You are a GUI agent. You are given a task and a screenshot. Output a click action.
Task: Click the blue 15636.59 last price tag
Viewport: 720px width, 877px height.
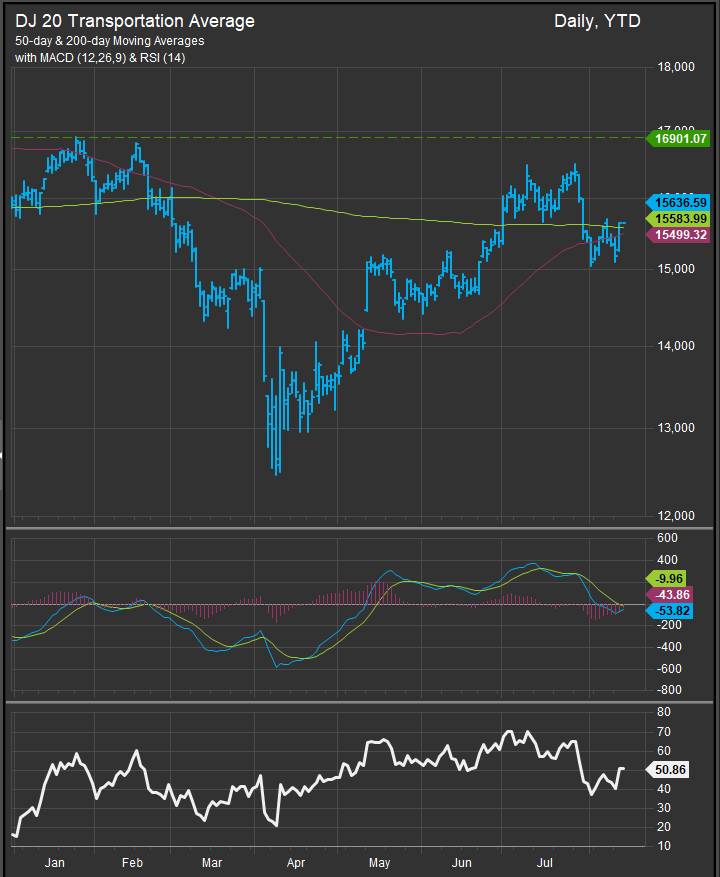coord(681,201)
